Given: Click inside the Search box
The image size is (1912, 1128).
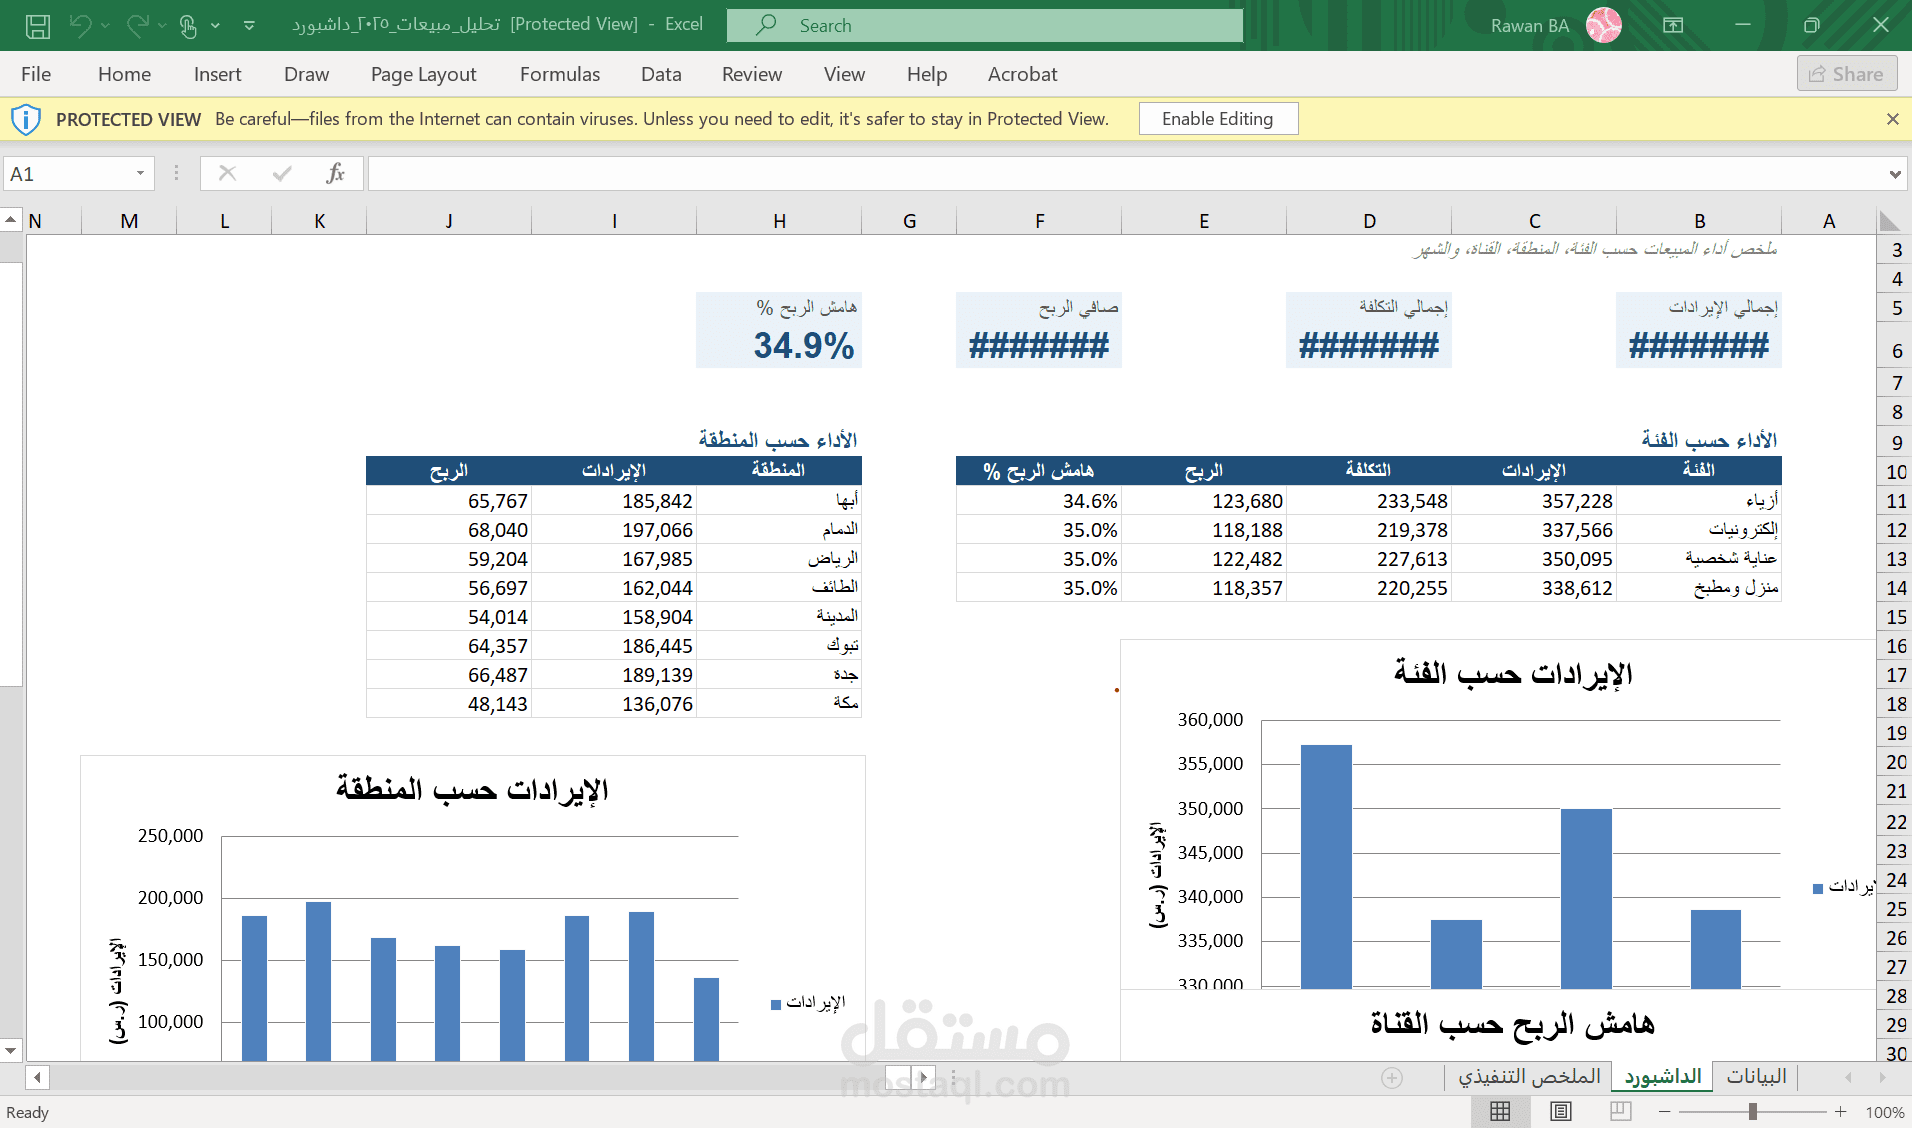Looking at the screenshot, I should [x=985, y=26].
